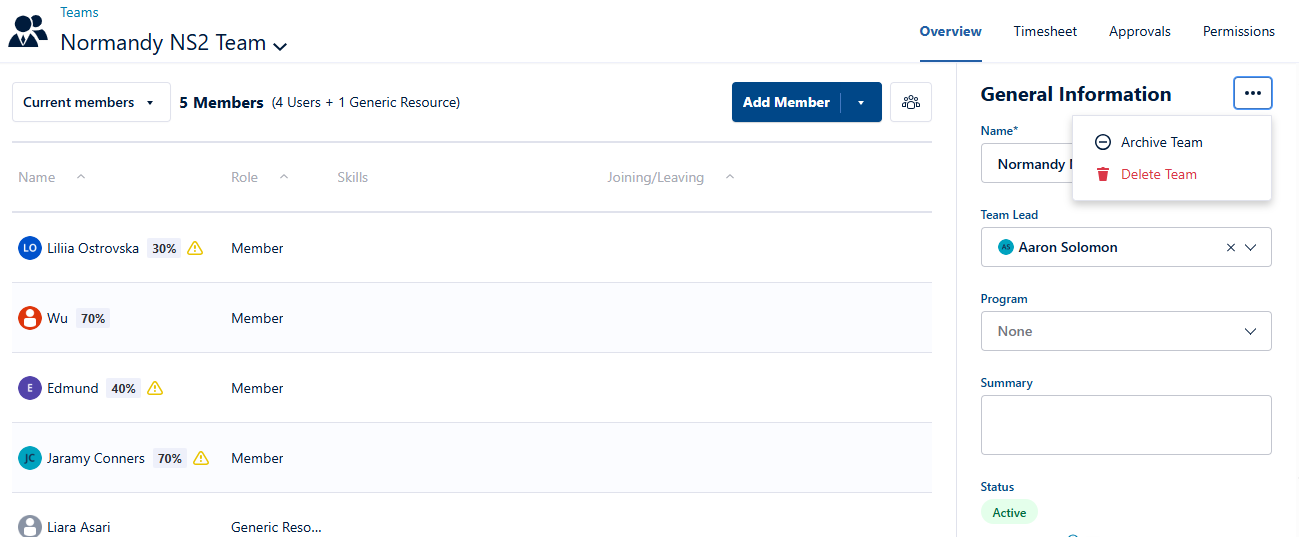Click the warning icon next to Liliia Ostrovska
The image size is (1299, 537).
coord(195,248)
